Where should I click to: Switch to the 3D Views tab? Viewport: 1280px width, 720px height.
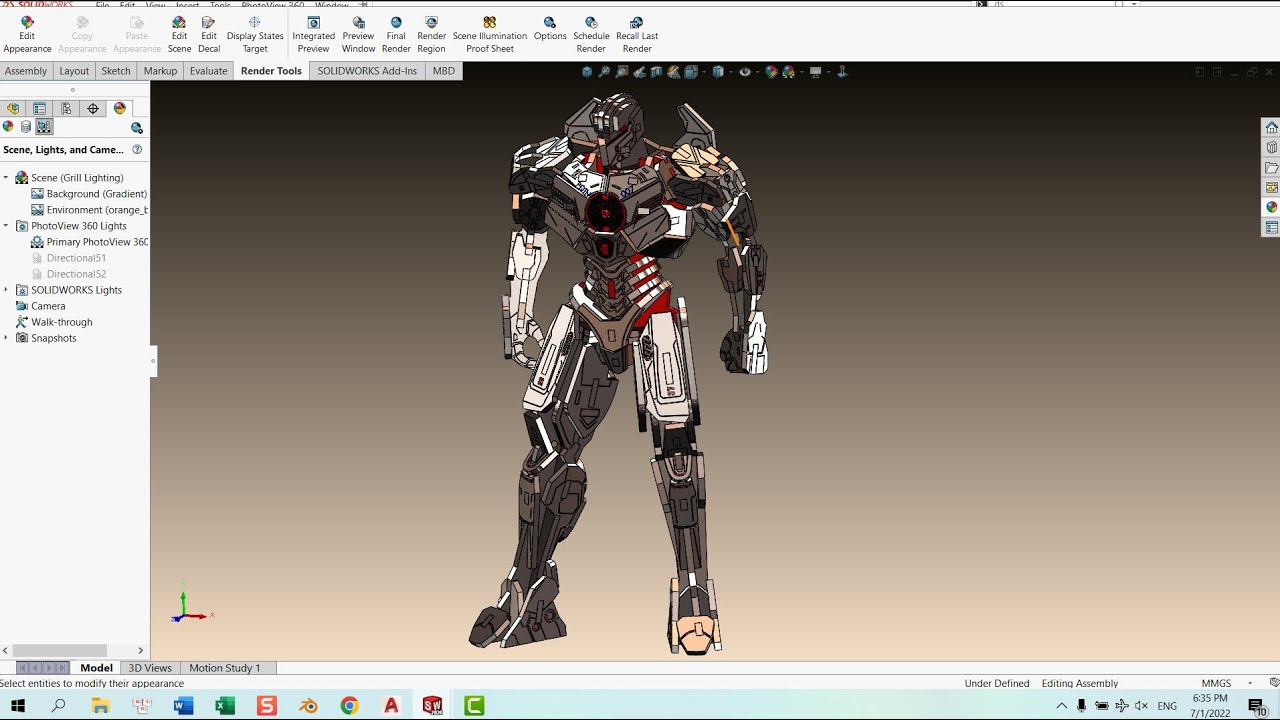click(150, 668)
